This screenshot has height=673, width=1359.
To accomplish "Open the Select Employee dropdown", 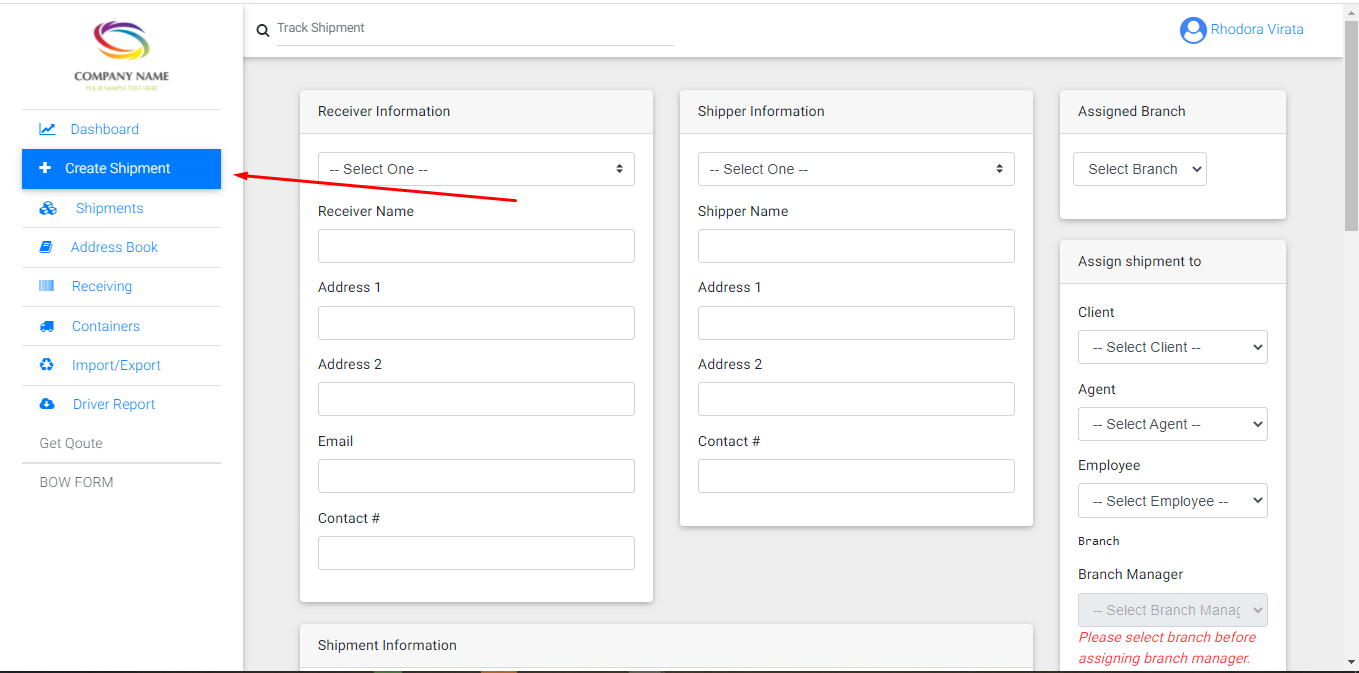I will click(1172, 501).
